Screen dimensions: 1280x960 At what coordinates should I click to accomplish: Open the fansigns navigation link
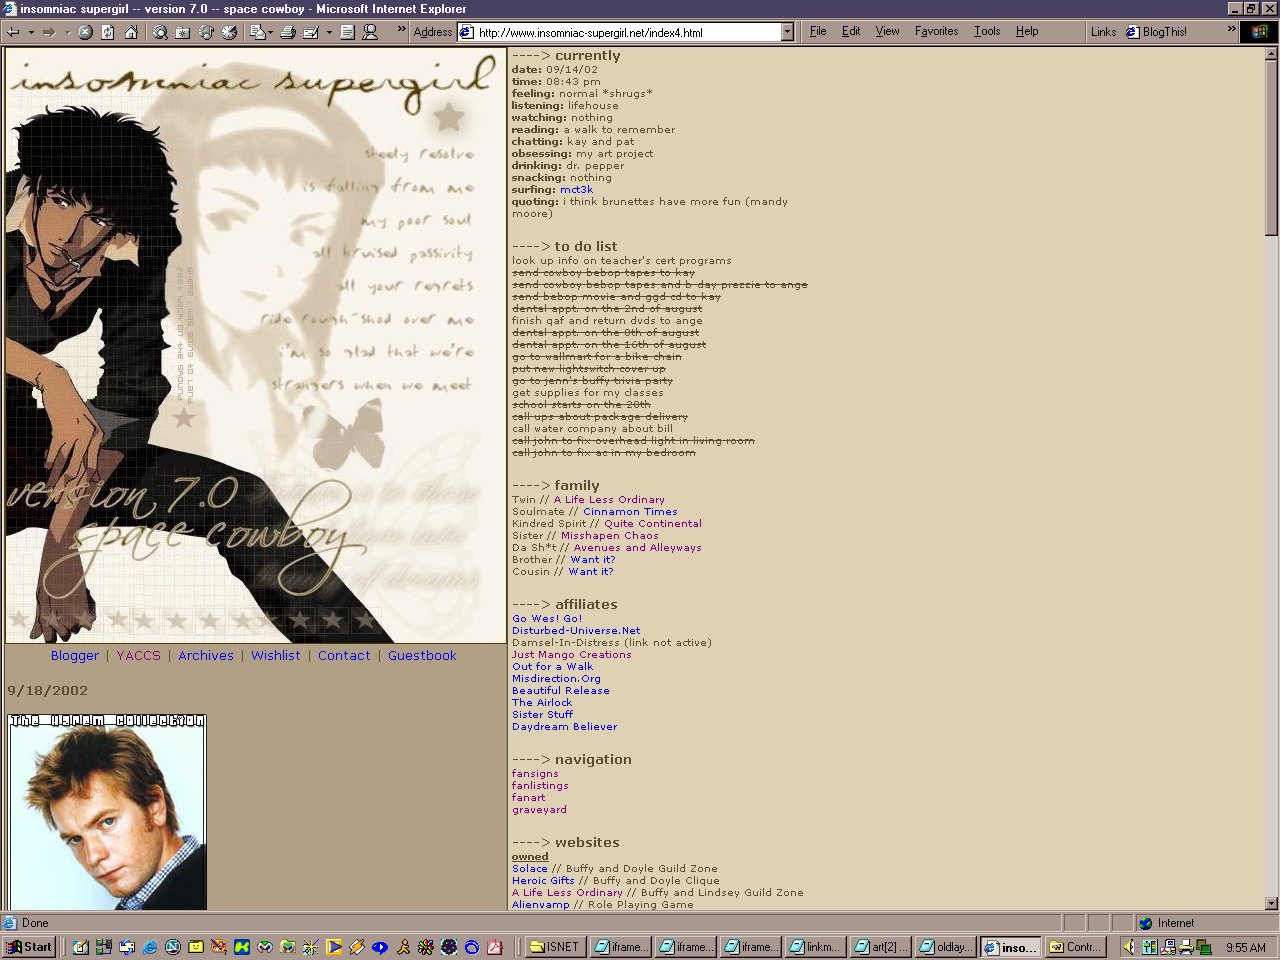[x=535, y=774]
